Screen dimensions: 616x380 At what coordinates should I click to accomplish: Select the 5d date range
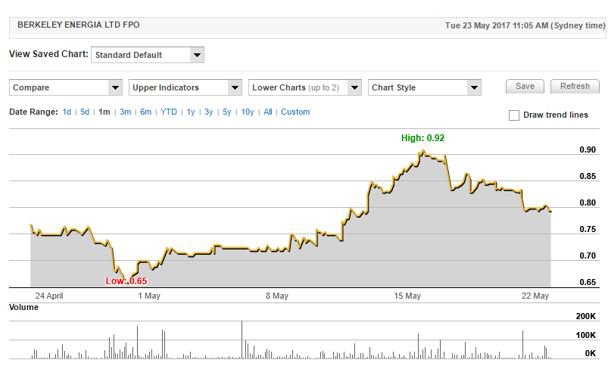point(85,112)
